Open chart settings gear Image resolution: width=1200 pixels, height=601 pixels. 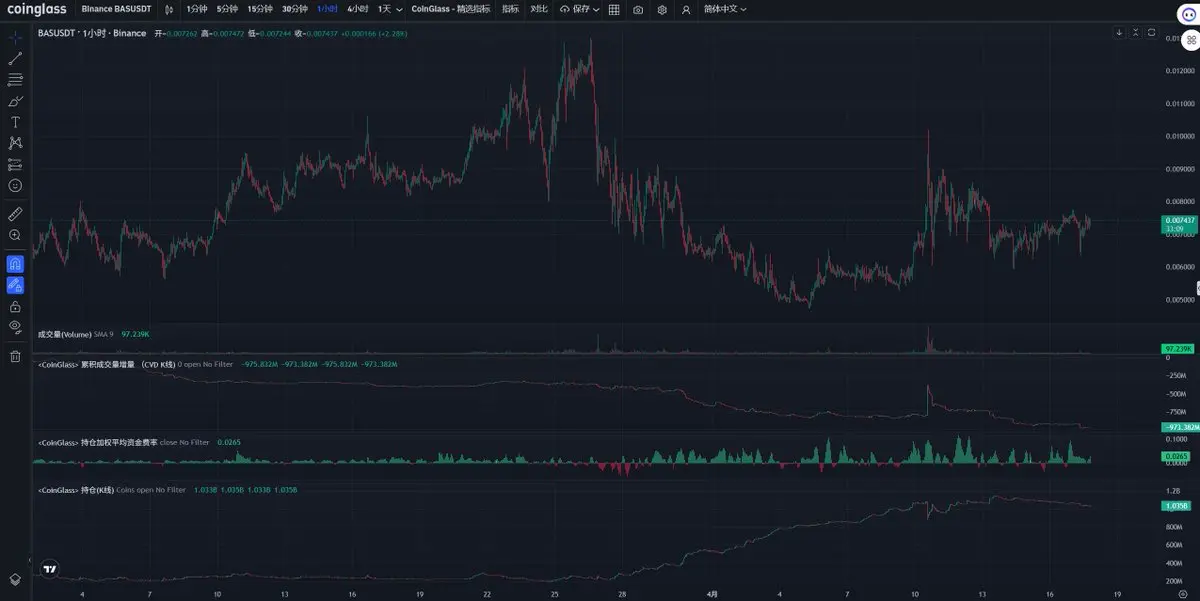coord(662,9)
